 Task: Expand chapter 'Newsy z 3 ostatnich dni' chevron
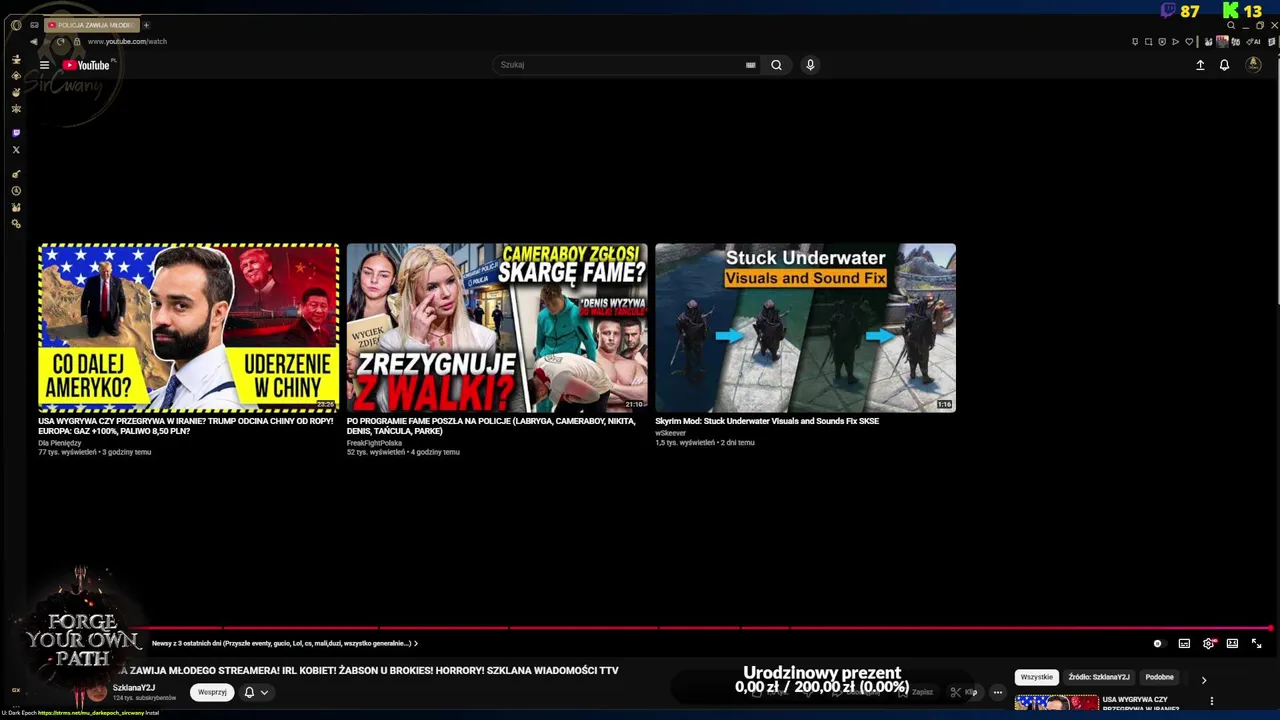point(415,644)
